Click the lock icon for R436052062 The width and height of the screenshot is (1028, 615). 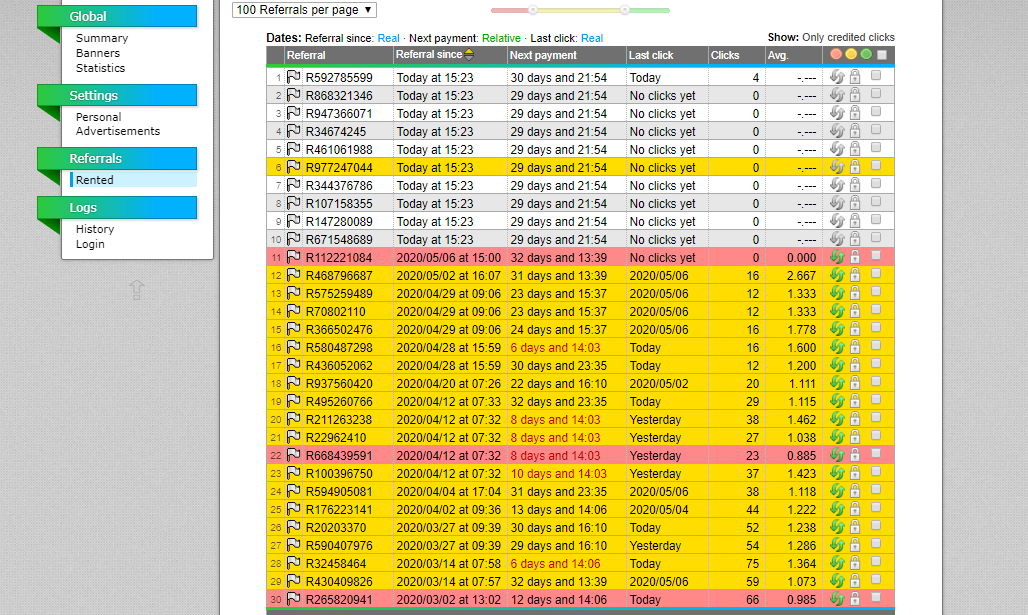click(855, 365)
